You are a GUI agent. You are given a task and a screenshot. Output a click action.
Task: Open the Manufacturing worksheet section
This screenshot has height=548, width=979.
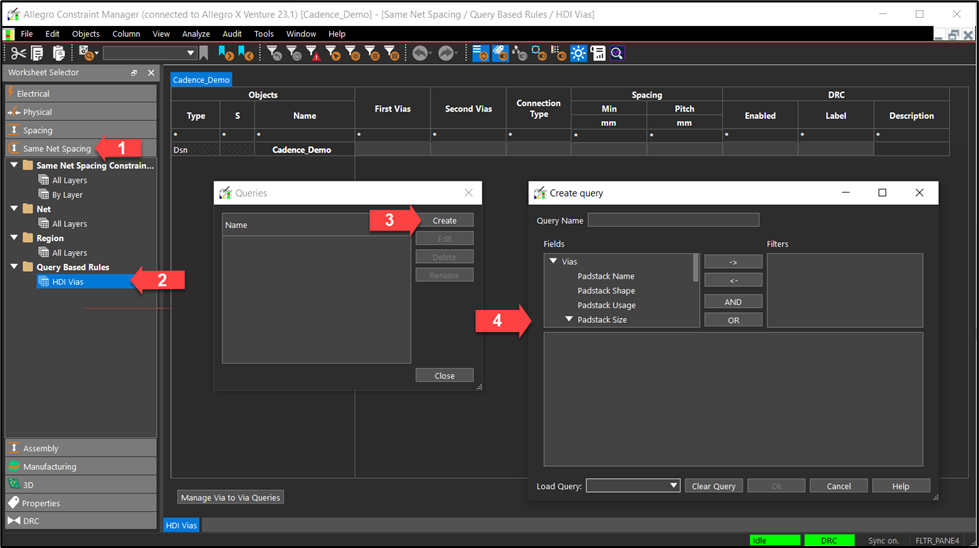point(81,466)
